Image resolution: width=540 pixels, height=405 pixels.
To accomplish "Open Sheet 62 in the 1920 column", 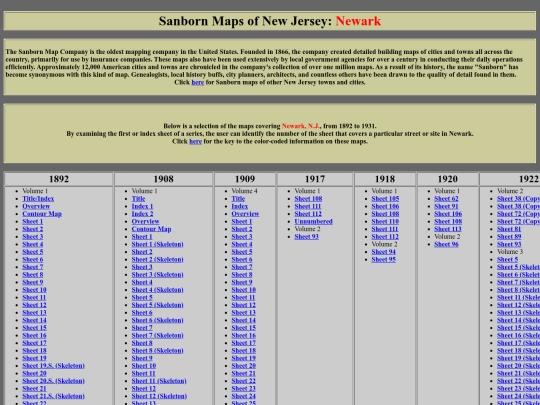I will click(x=446, y=199).
